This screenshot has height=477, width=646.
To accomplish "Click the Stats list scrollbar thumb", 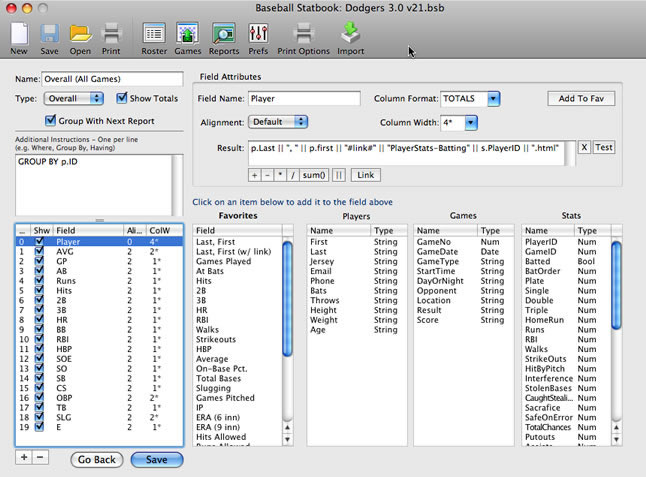I will tap(616, 285).
